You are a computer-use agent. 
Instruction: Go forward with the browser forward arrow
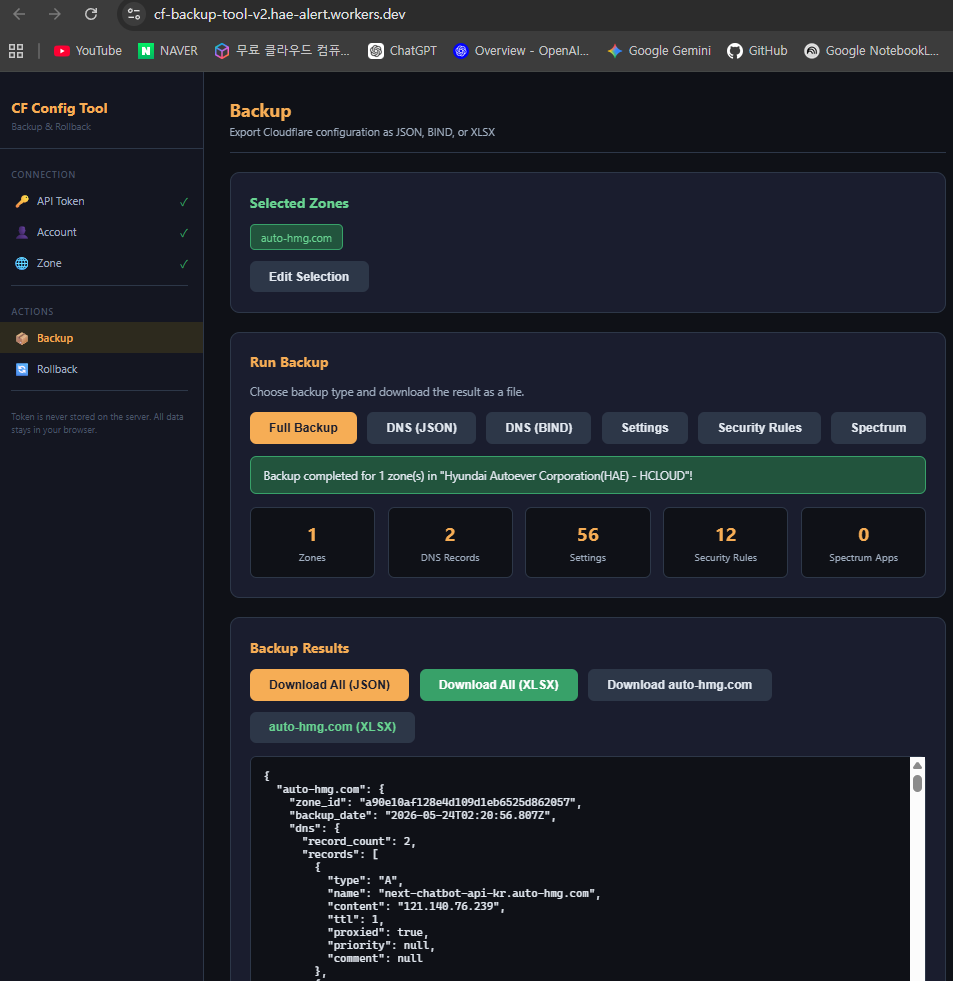[55, 14]
